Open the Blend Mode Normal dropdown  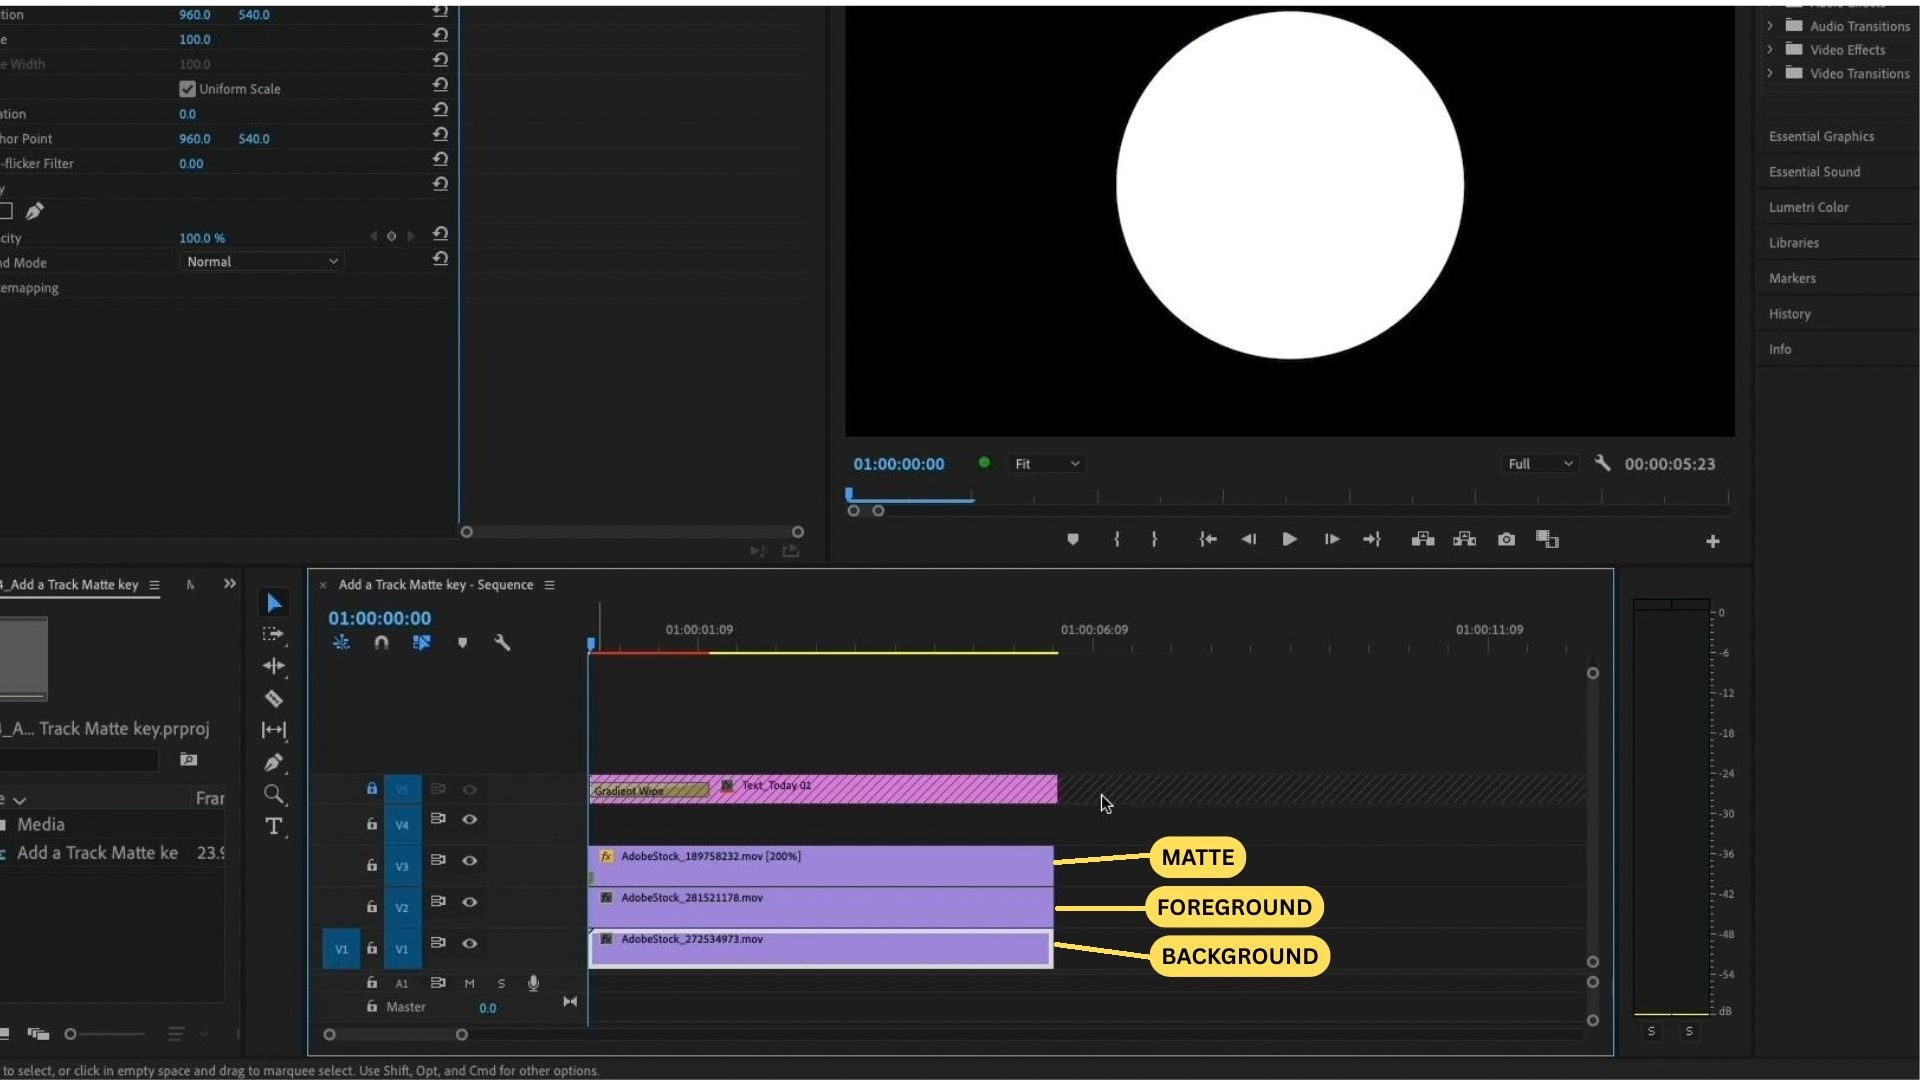coord(262,262)
